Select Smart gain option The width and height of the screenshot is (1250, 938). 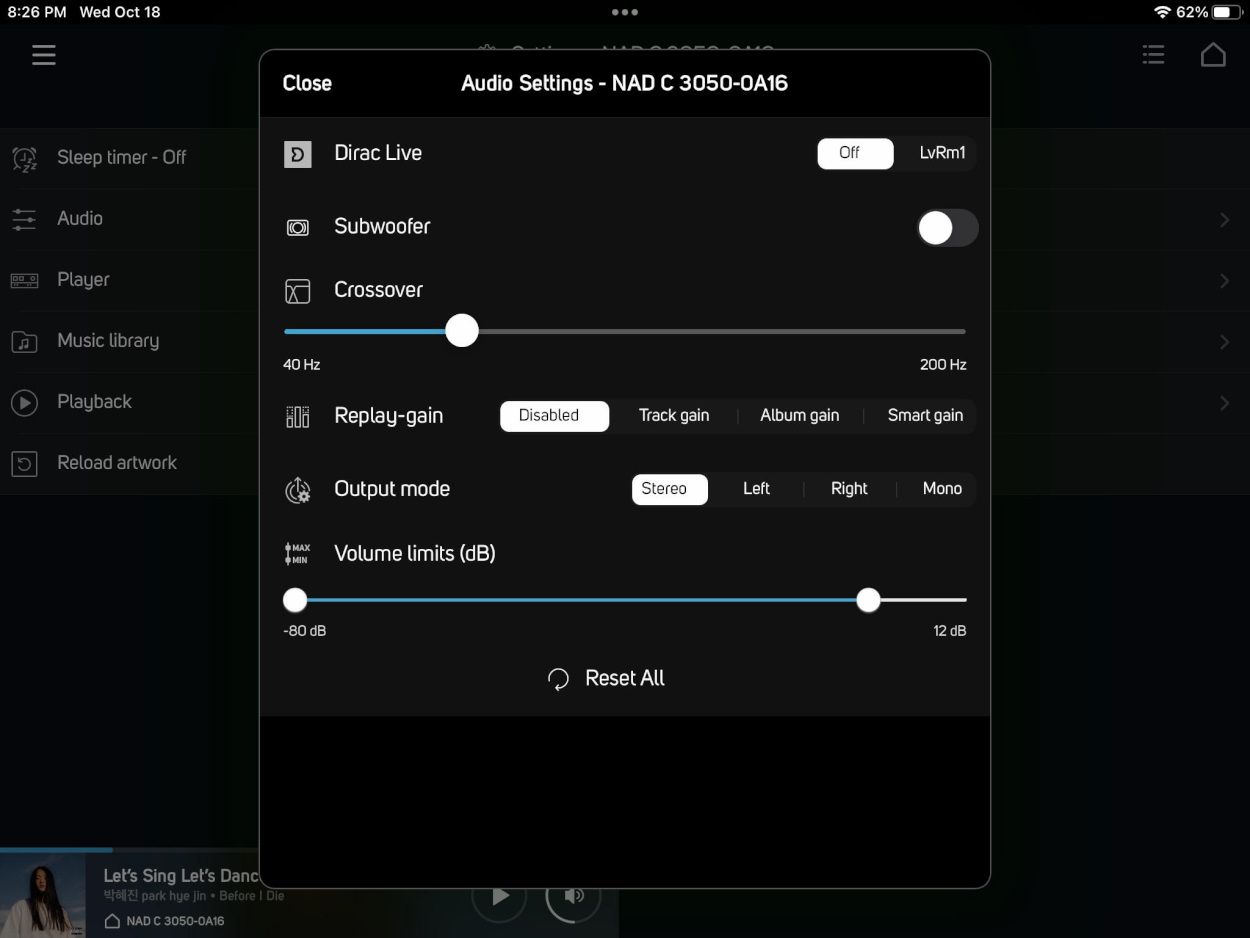point(925,416)
